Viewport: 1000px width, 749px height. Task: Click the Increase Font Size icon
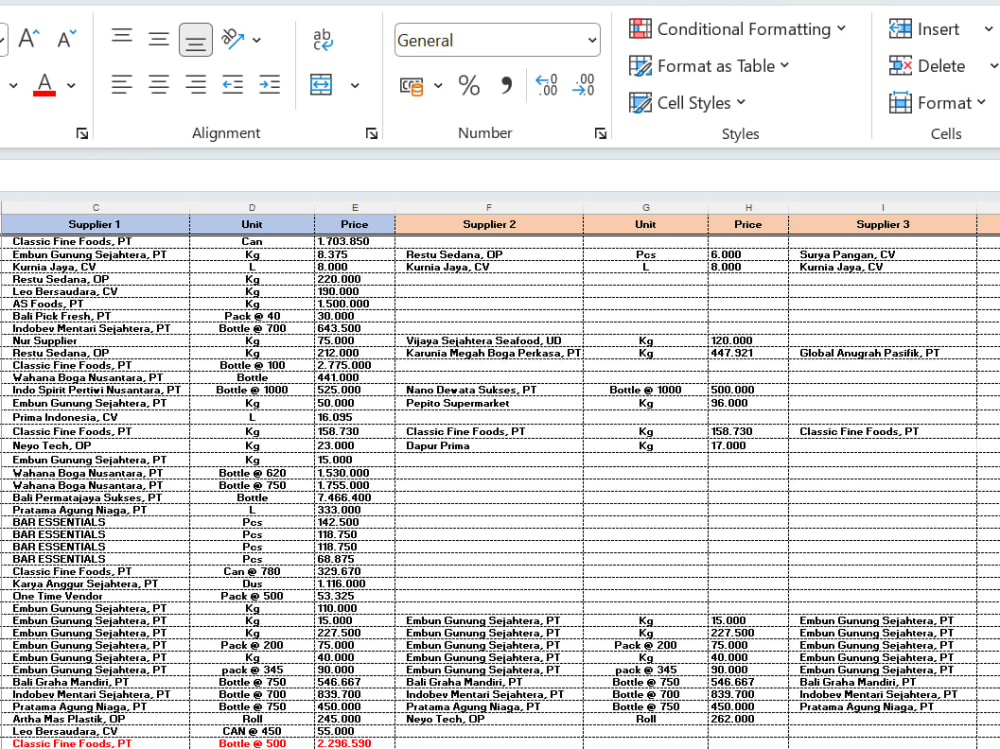point(29,40)
